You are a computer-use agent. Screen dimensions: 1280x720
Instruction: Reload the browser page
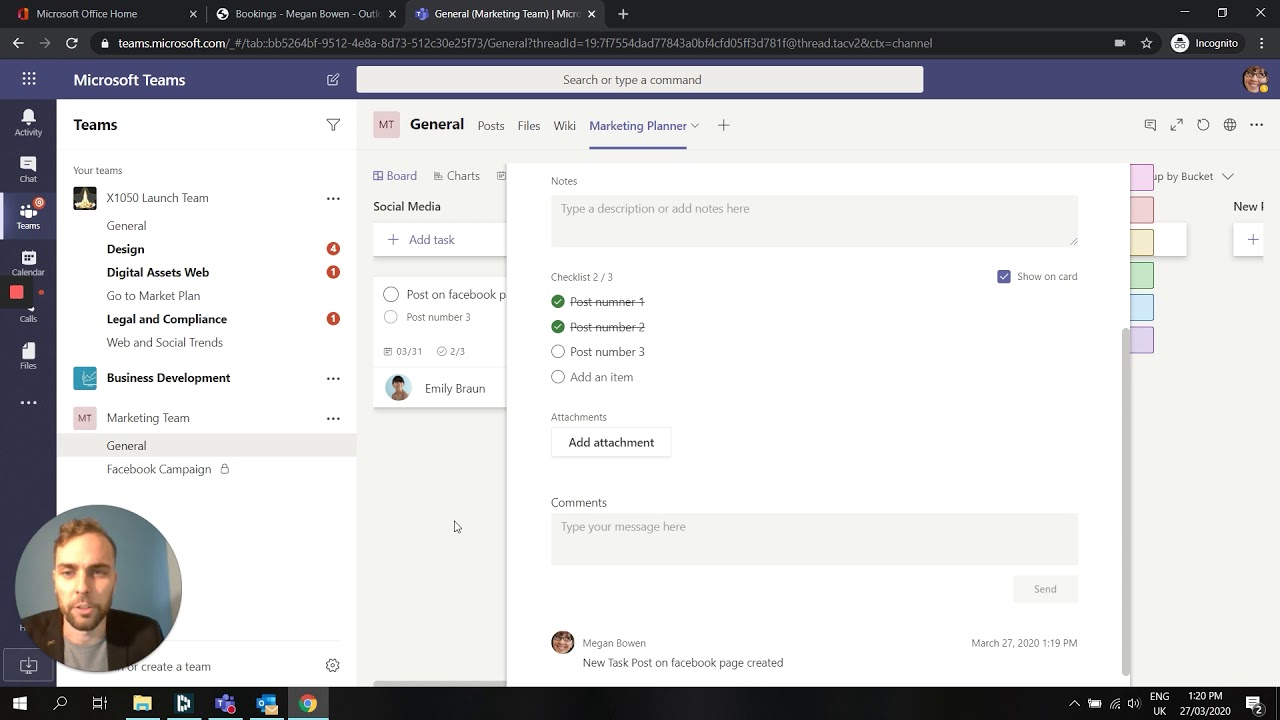click(71, 43)
